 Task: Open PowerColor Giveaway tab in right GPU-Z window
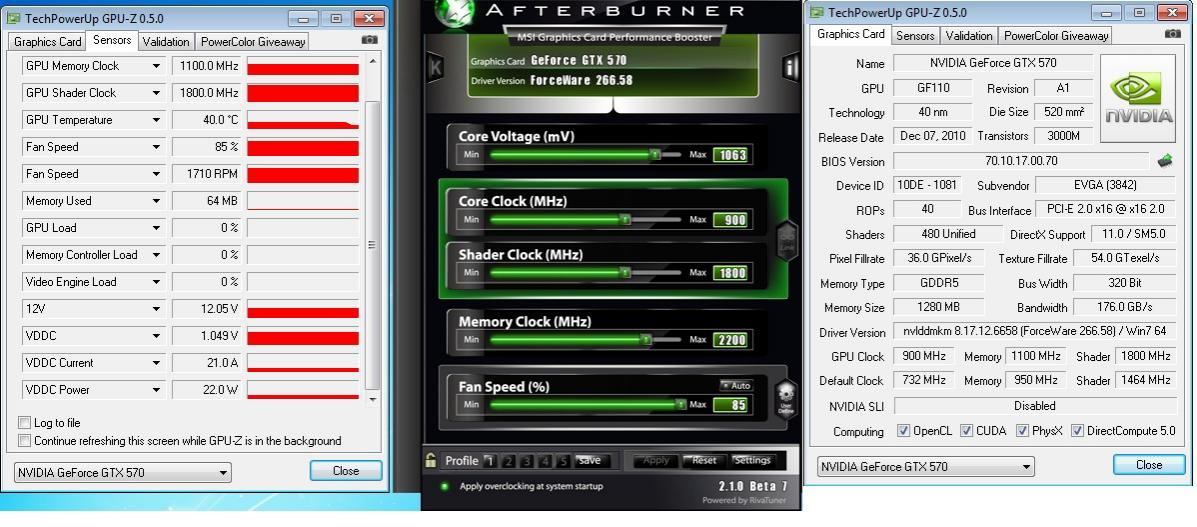[1056, 36]
